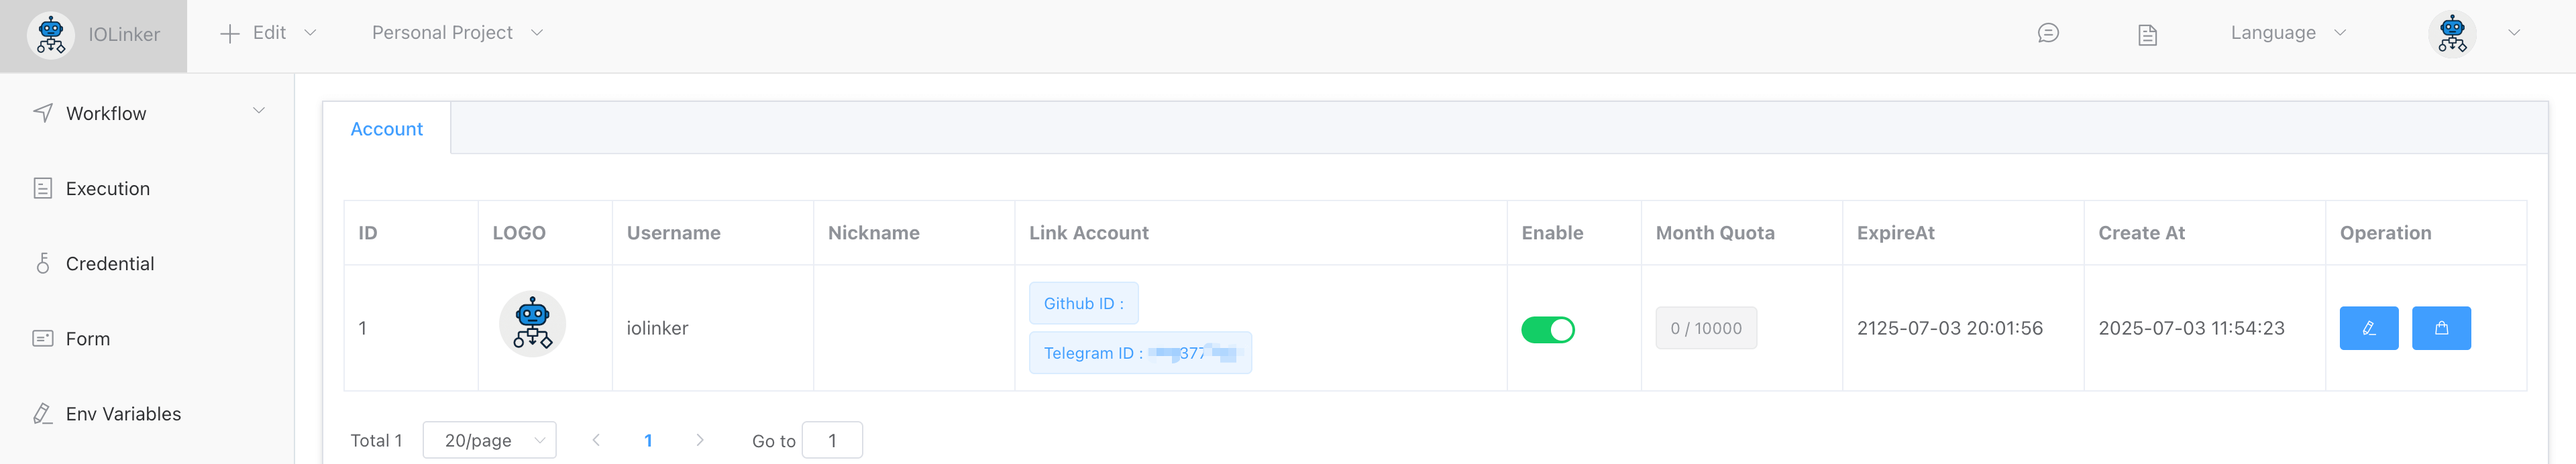Click the chat message icon in header

point(2048,34)
